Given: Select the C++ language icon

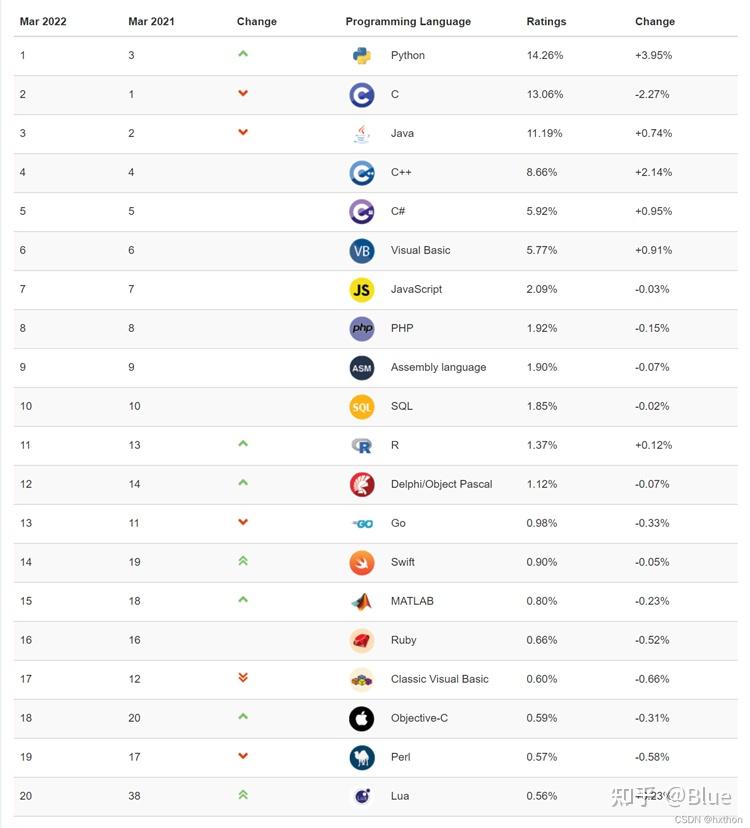Looking at the screenshot, I should 362,173.
